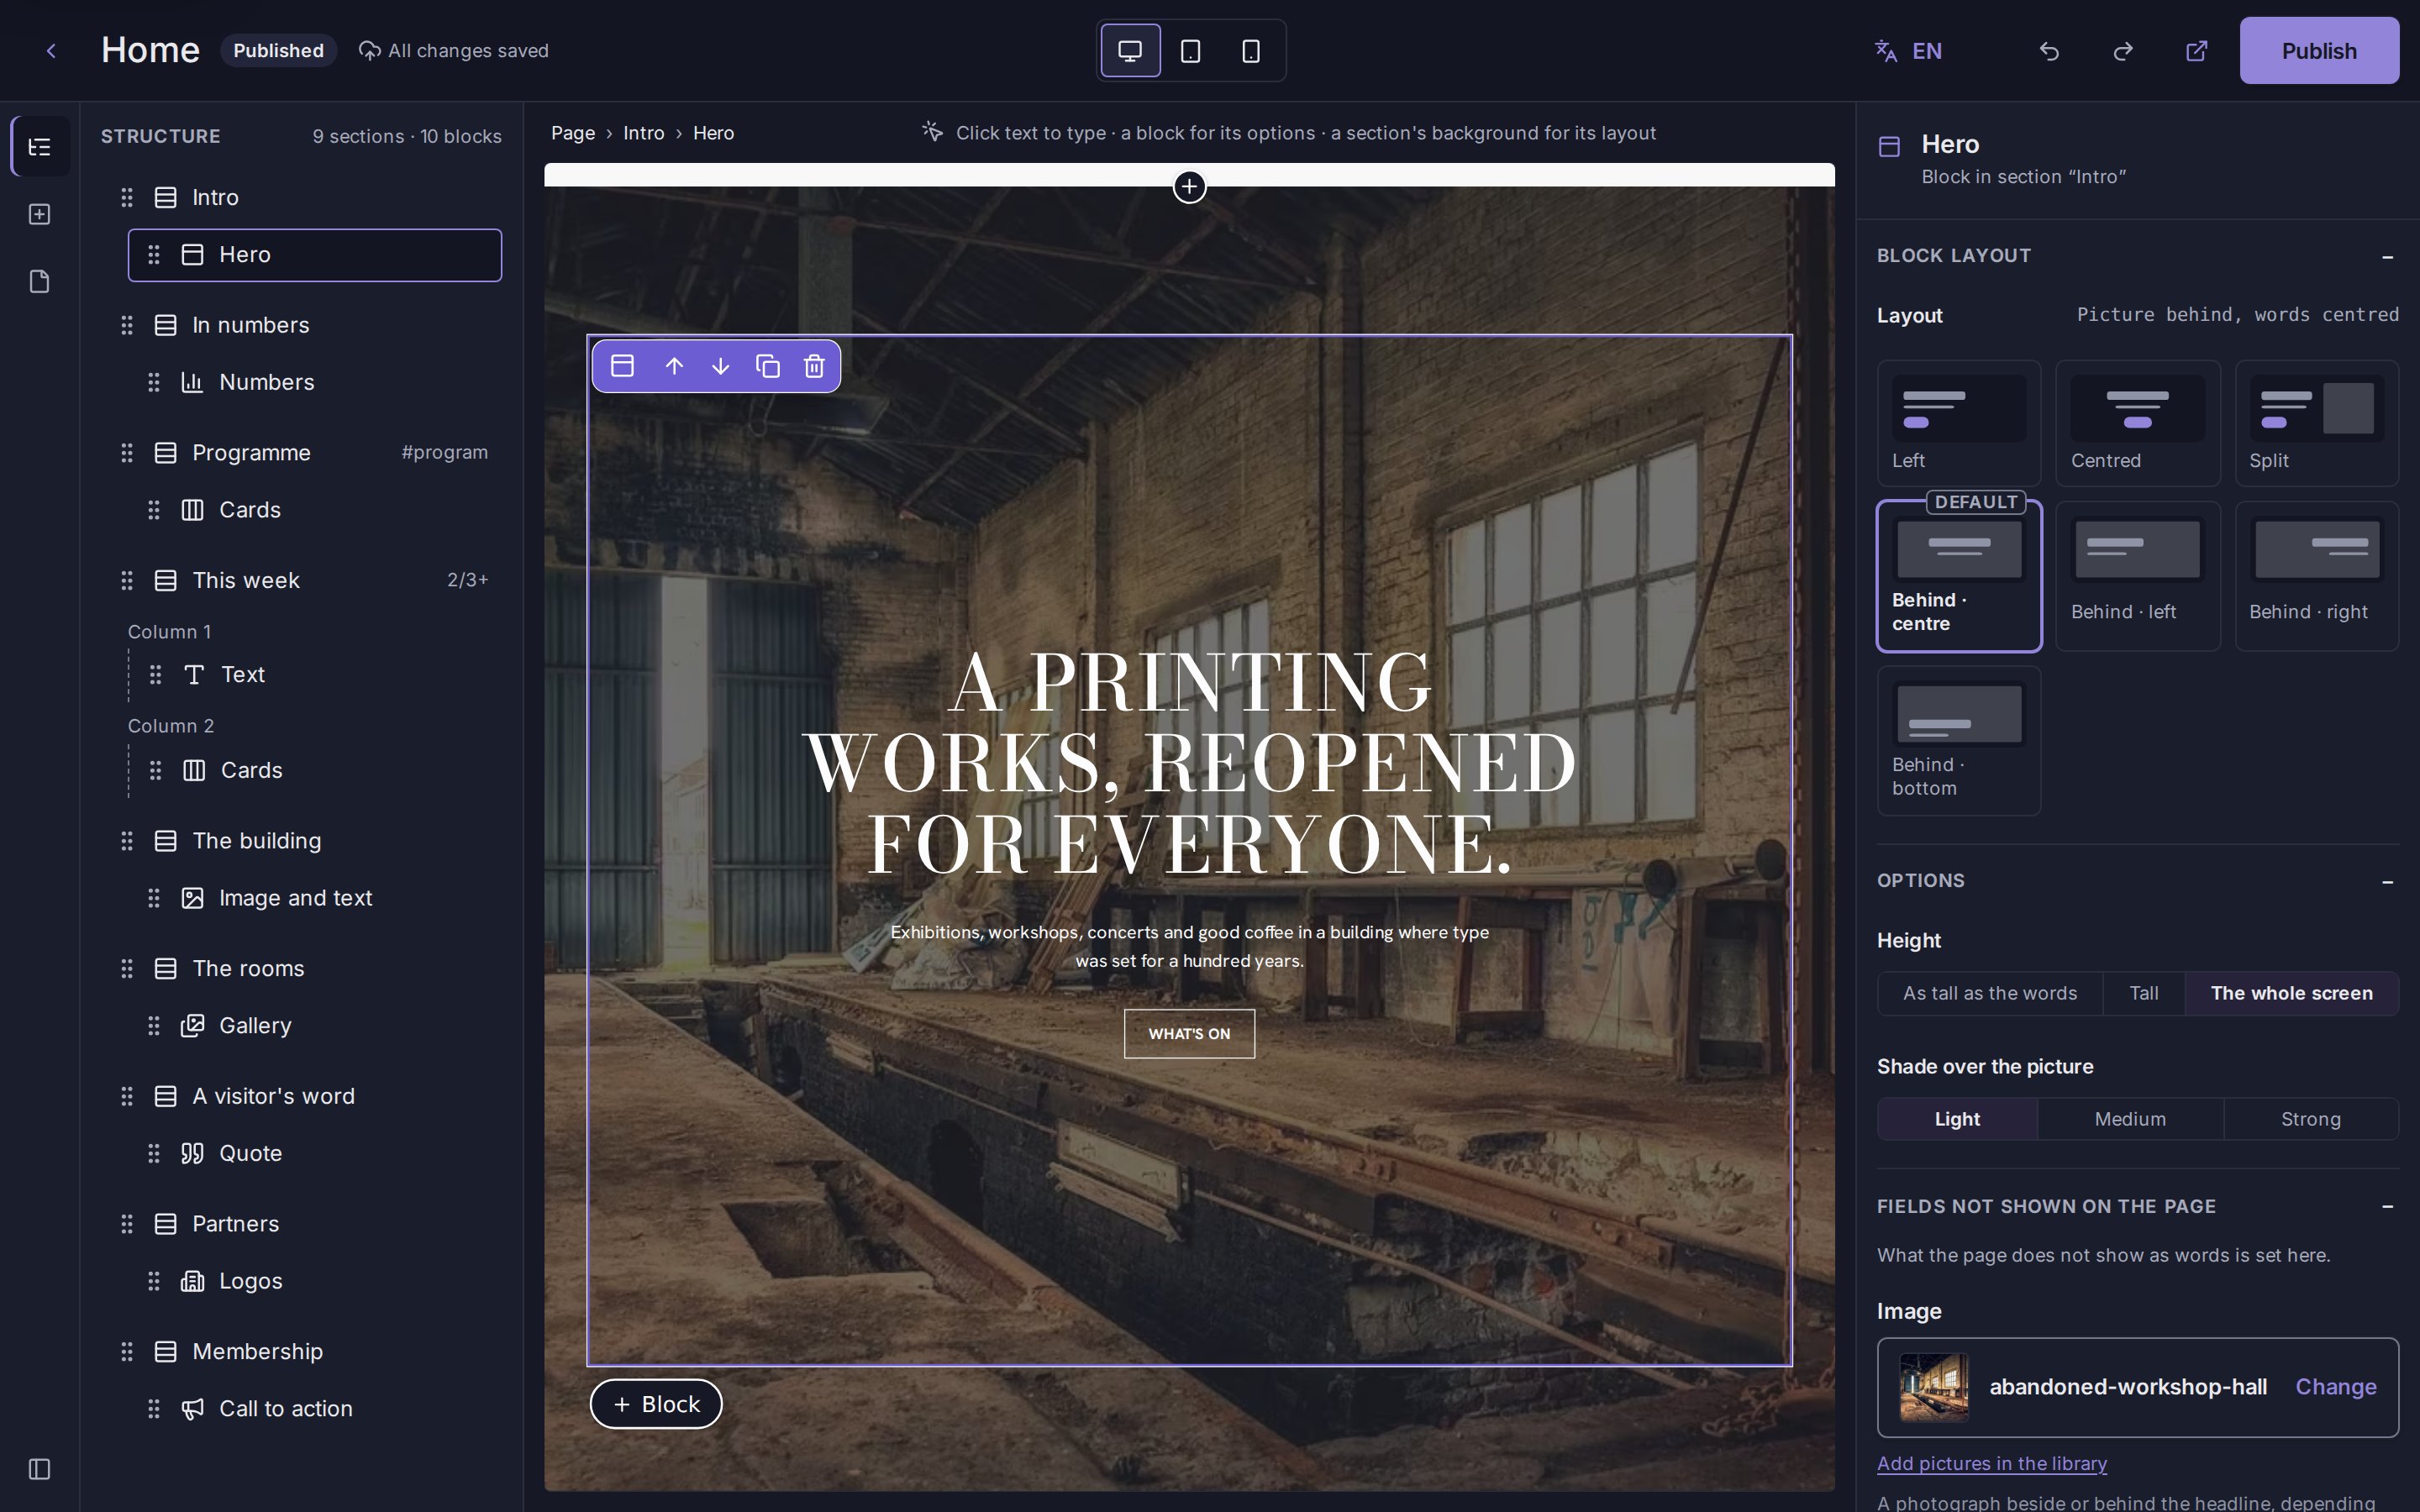Go back using the left chevron arrow

click(51, 51)
